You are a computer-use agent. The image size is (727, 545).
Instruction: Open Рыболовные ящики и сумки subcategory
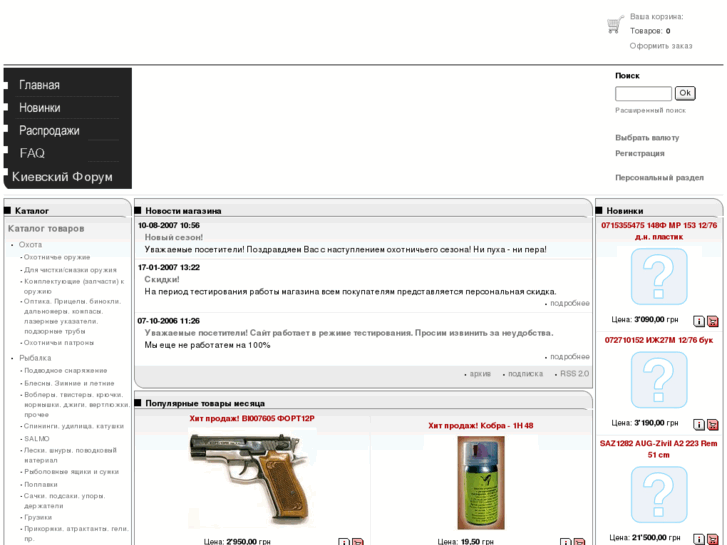(71, 472)
